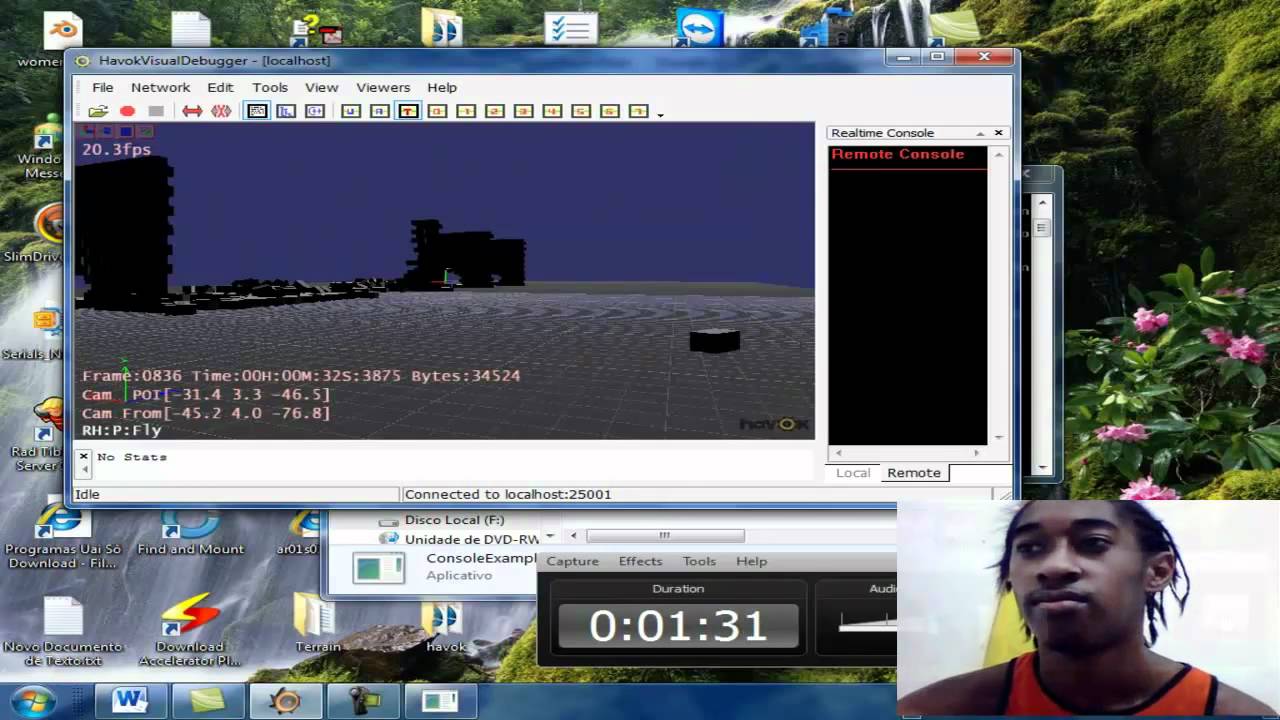The width and height of the screenshot is (1280, 720).
Task: Open the Edit menu
Action: click(x=220, y=88)
